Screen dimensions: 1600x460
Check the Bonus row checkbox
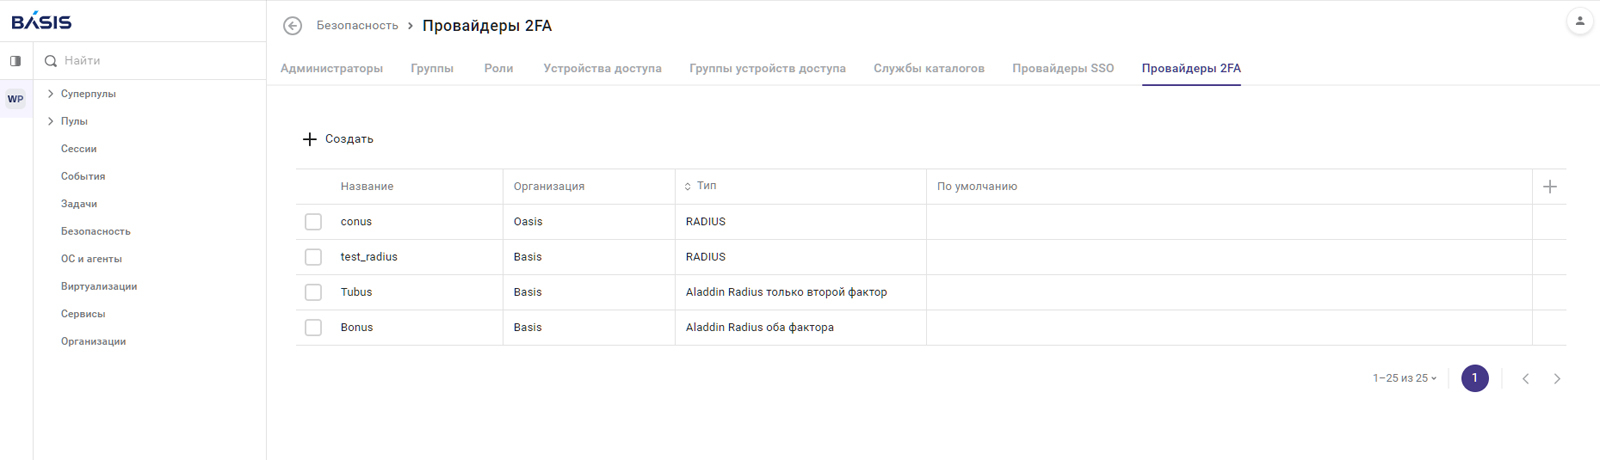[313, 328]
